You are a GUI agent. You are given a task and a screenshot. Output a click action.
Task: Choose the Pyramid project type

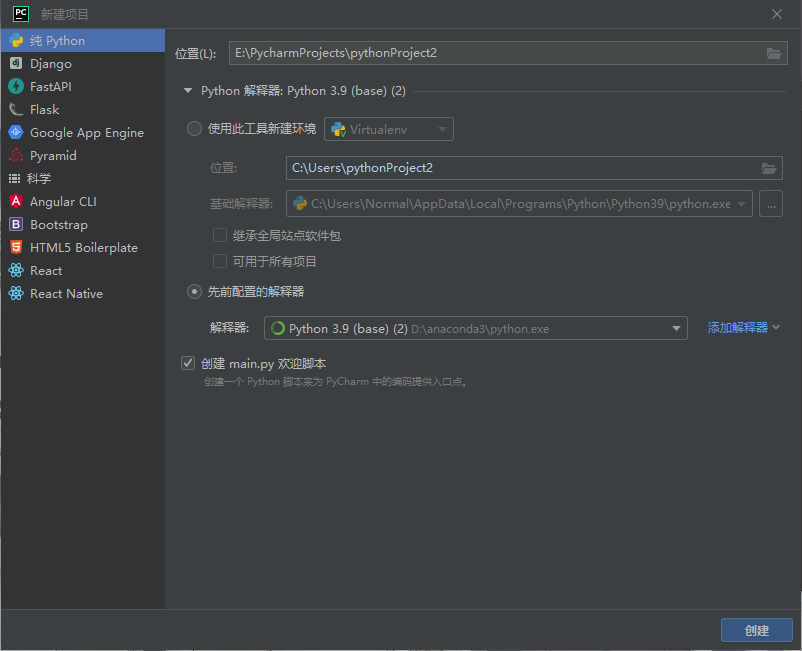83,155
